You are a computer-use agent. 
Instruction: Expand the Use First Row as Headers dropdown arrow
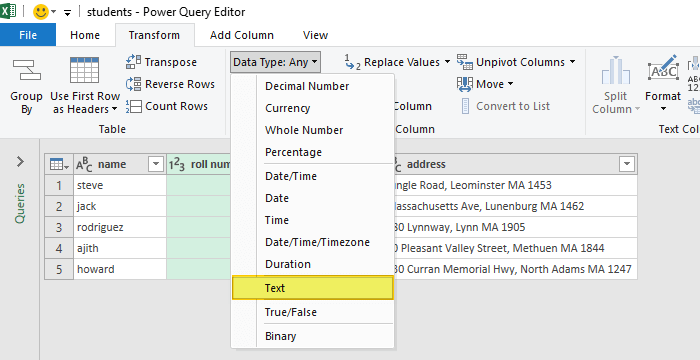coord(115,109)
